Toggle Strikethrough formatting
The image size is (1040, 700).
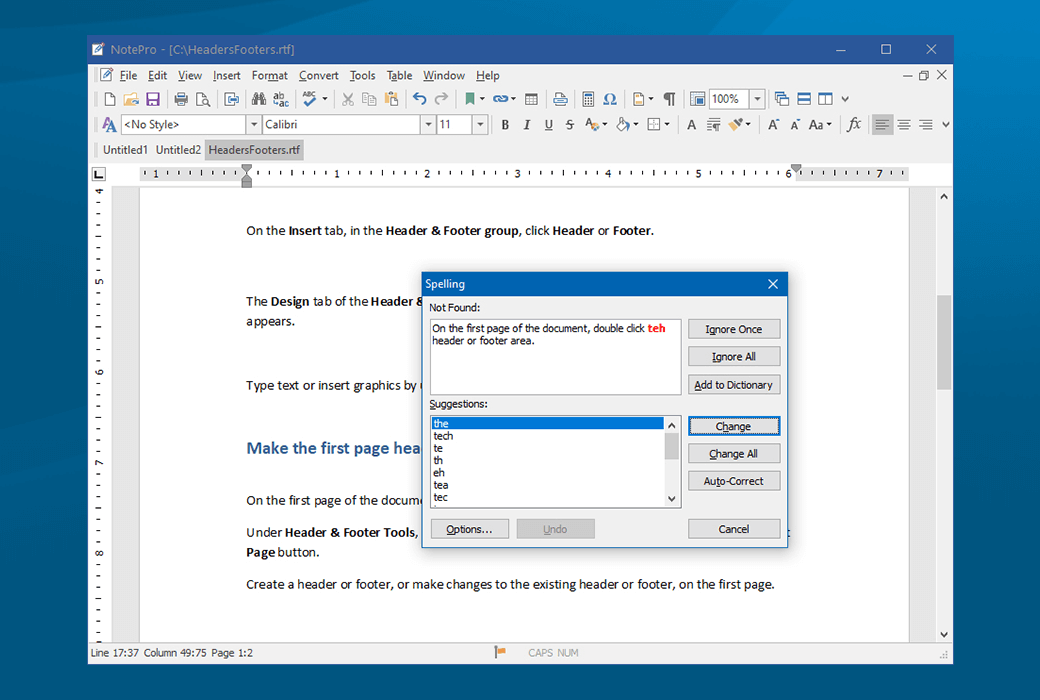click(x=570, y=125)
